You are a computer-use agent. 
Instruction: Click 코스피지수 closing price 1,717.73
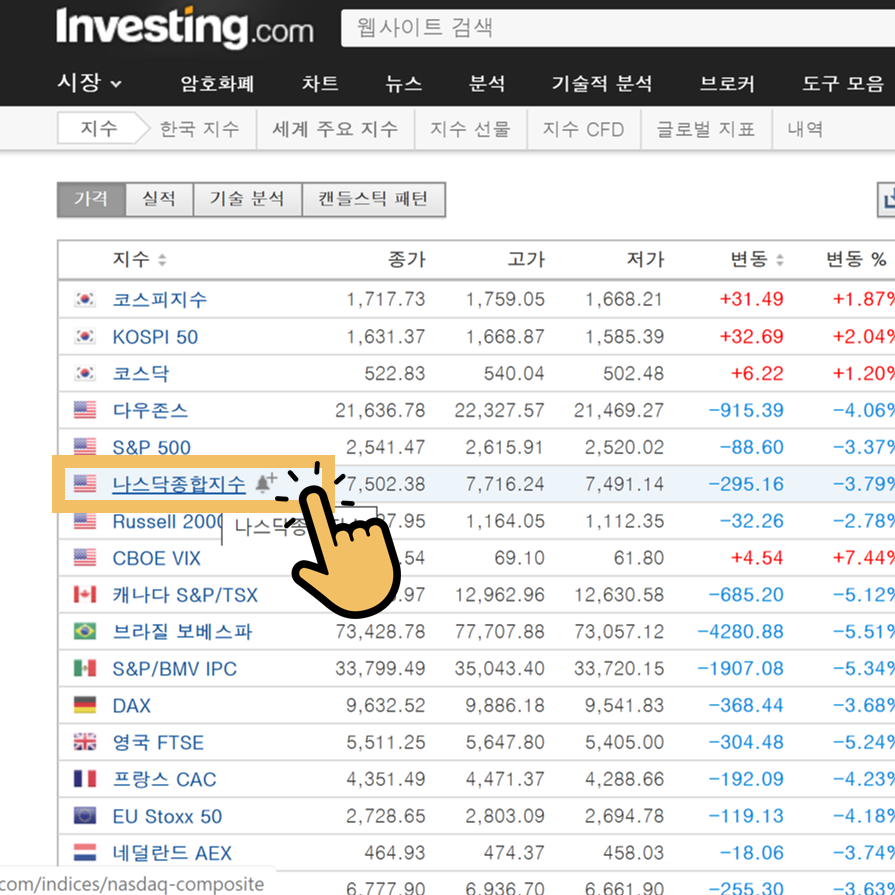coord(386,300)
